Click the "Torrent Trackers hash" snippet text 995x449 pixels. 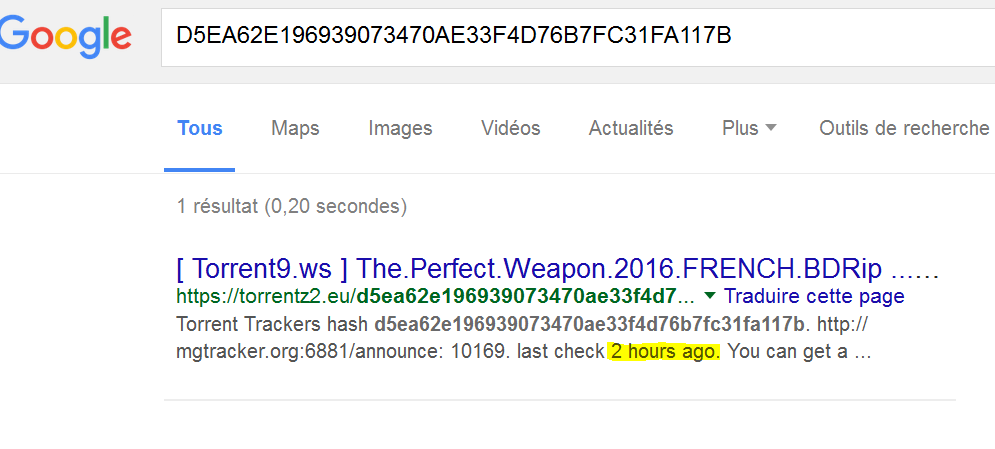(272, 325)
